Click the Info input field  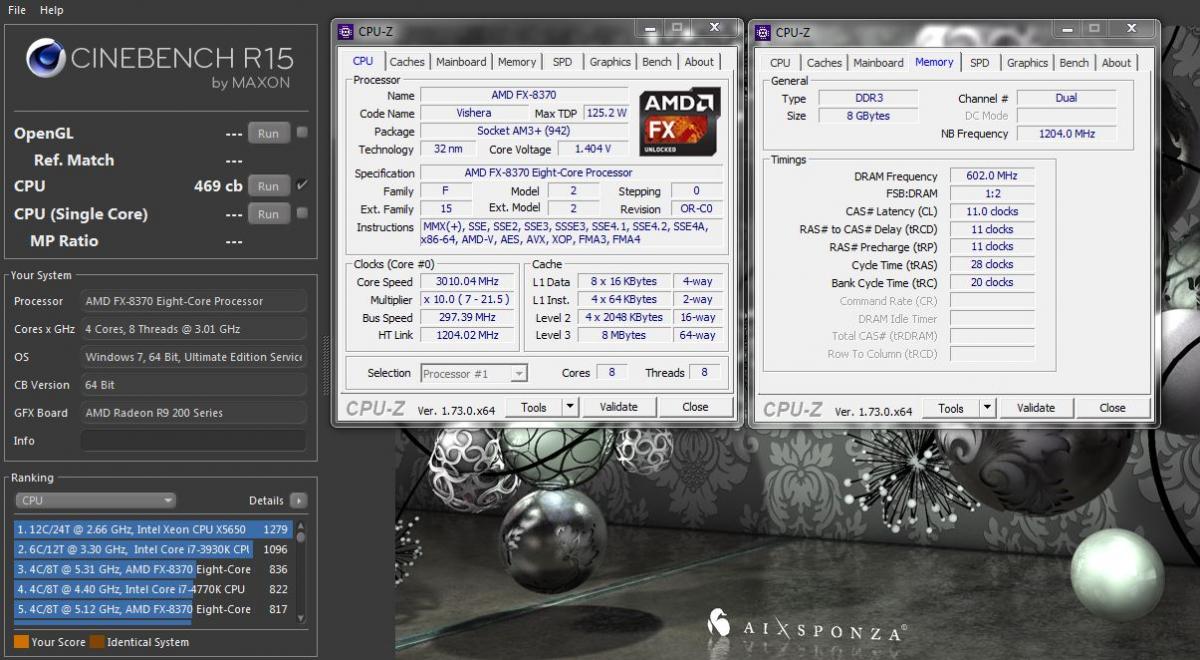[194, 441]
